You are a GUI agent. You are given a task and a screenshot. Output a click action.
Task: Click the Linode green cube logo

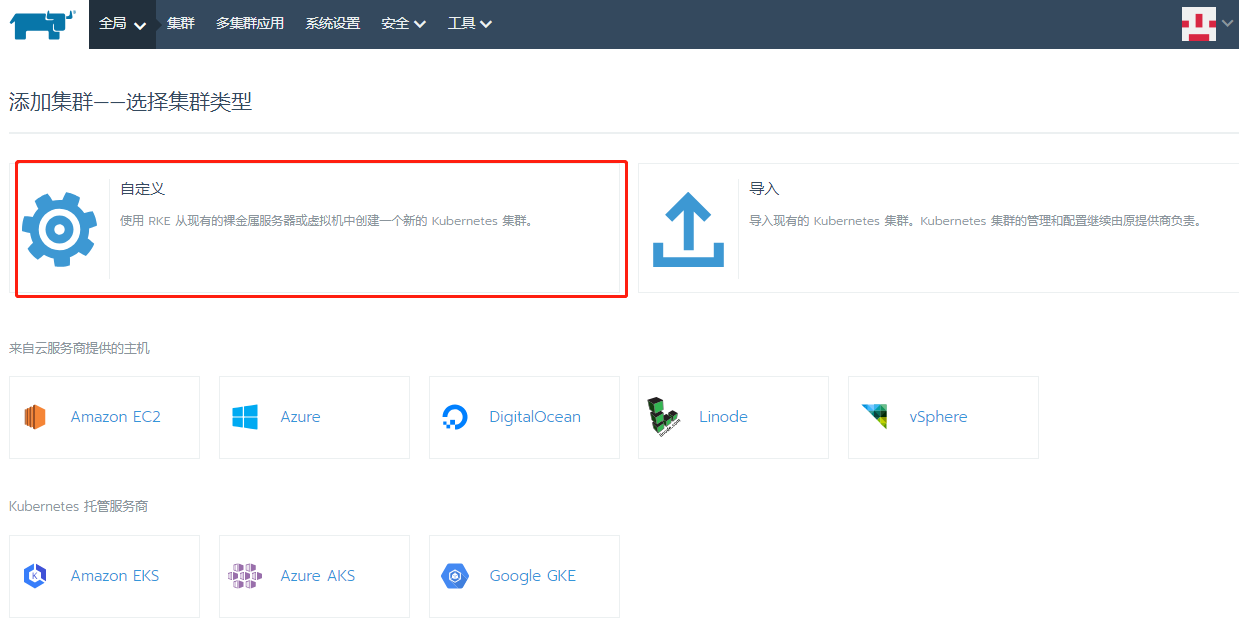tap(664, 417)
